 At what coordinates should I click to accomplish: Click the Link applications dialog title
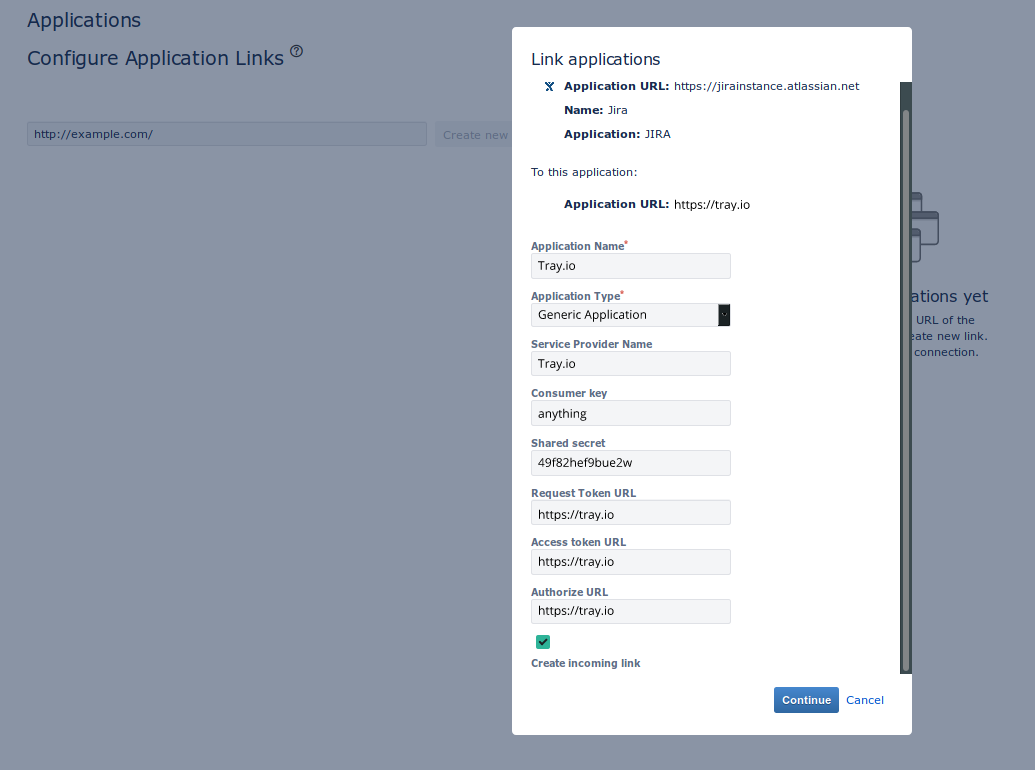[x=595, y=59]
